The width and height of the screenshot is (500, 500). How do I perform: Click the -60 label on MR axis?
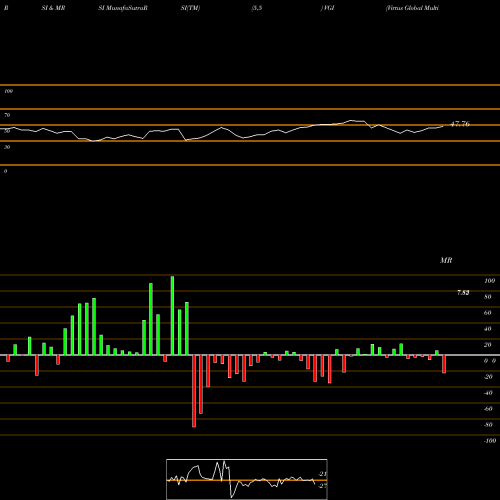pos(488,409)
